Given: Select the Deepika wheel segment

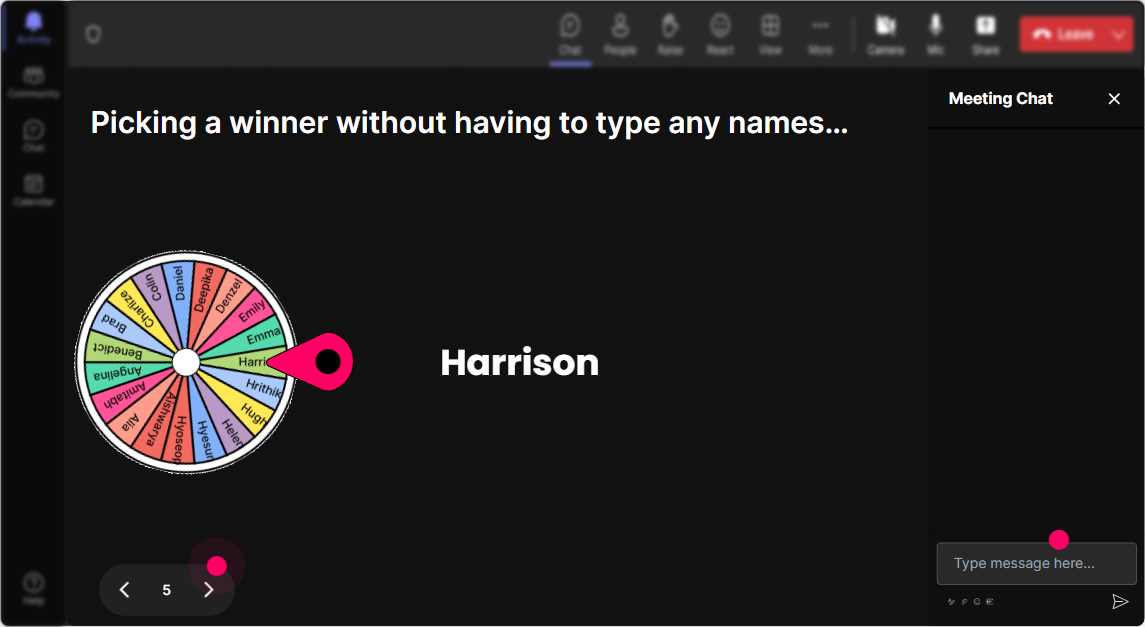Looking at the screenshot, I should point(204,291).
